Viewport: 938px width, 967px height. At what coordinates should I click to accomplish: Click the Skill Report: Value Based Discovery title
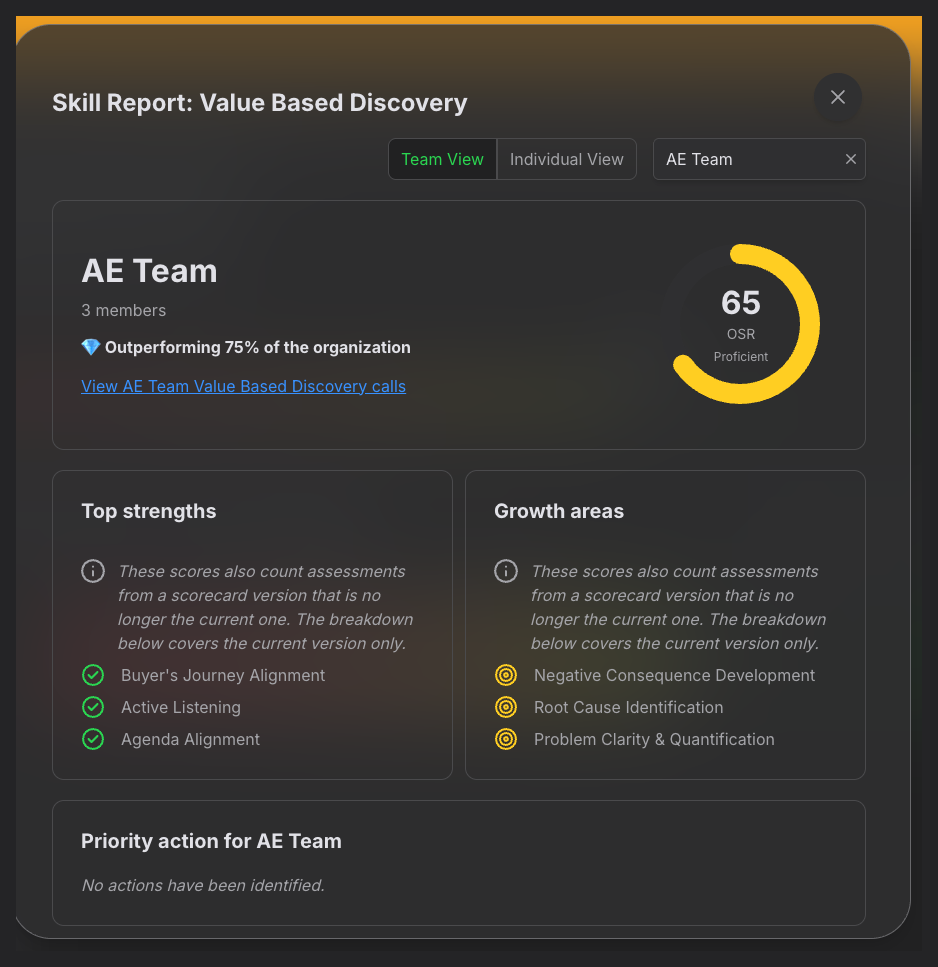tap(260, 102)
